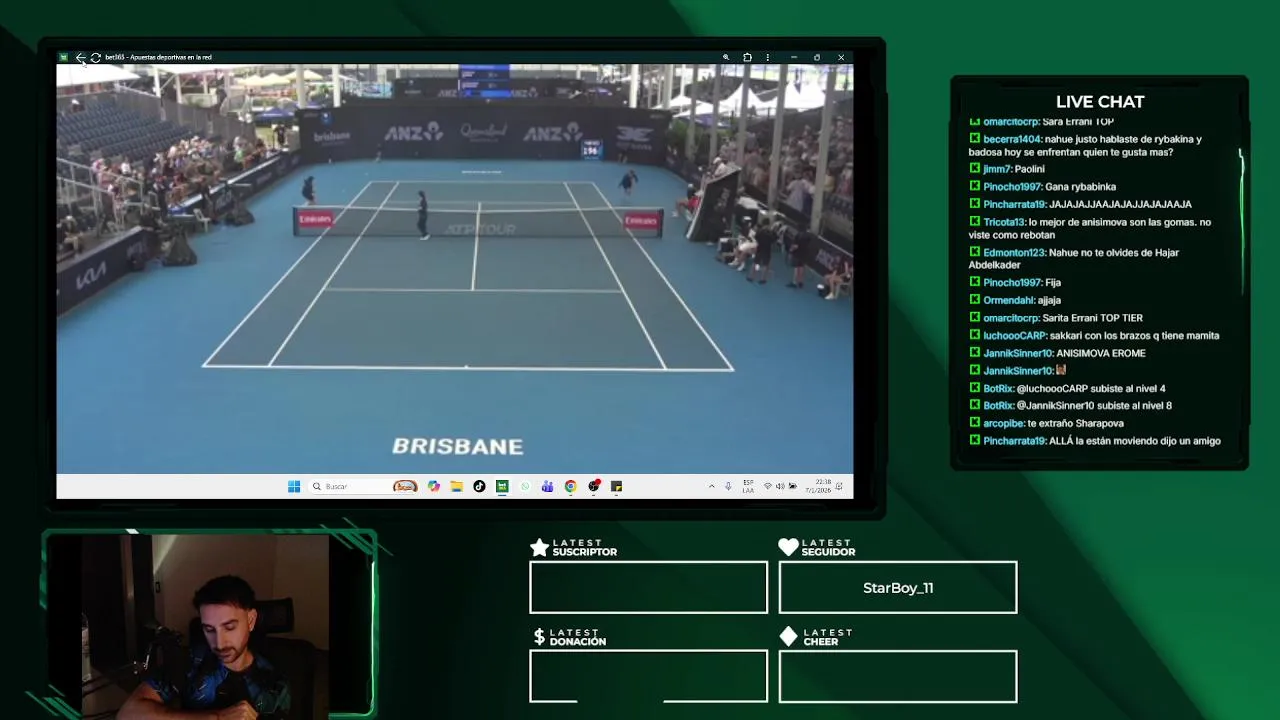Image resolution: width=1280 pixels, height=720 pixels.
Task: Click the bet365 app icon in title bar
Action: [x=64, y=57]
